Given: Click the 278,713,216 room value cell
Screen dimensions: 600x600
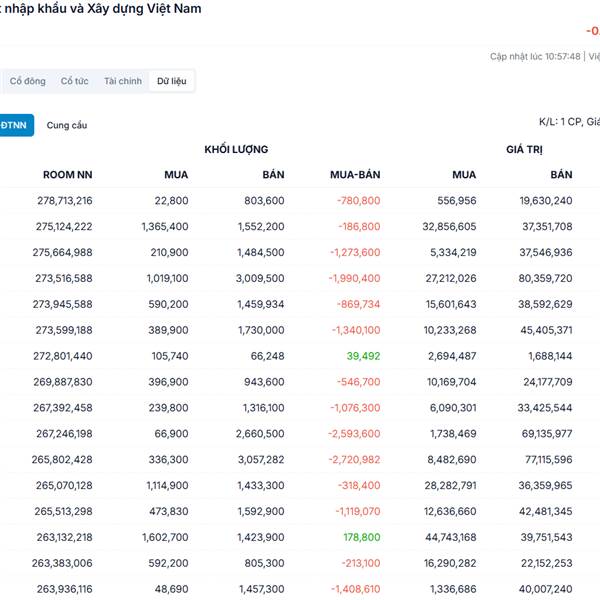Looking at the screenshot, I should click(x=62, y=201).
